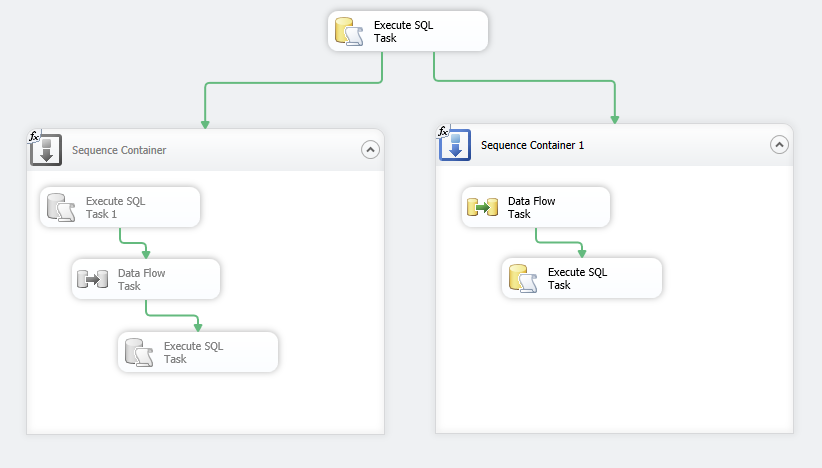Click the grayed-out Data Flow Task icon
Screen dimensions: 822x468
(x=92, y=279)
